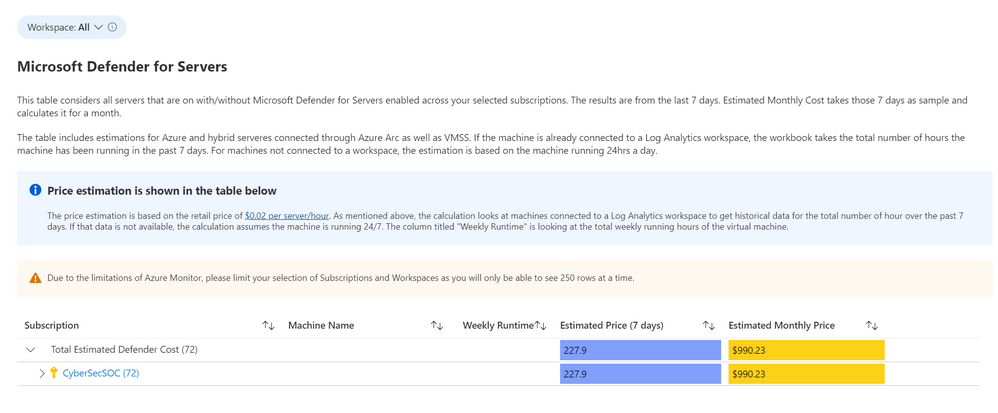
Task: Collapse Total Estimated Defender Cost group
Action: click(x=30, y=350)
